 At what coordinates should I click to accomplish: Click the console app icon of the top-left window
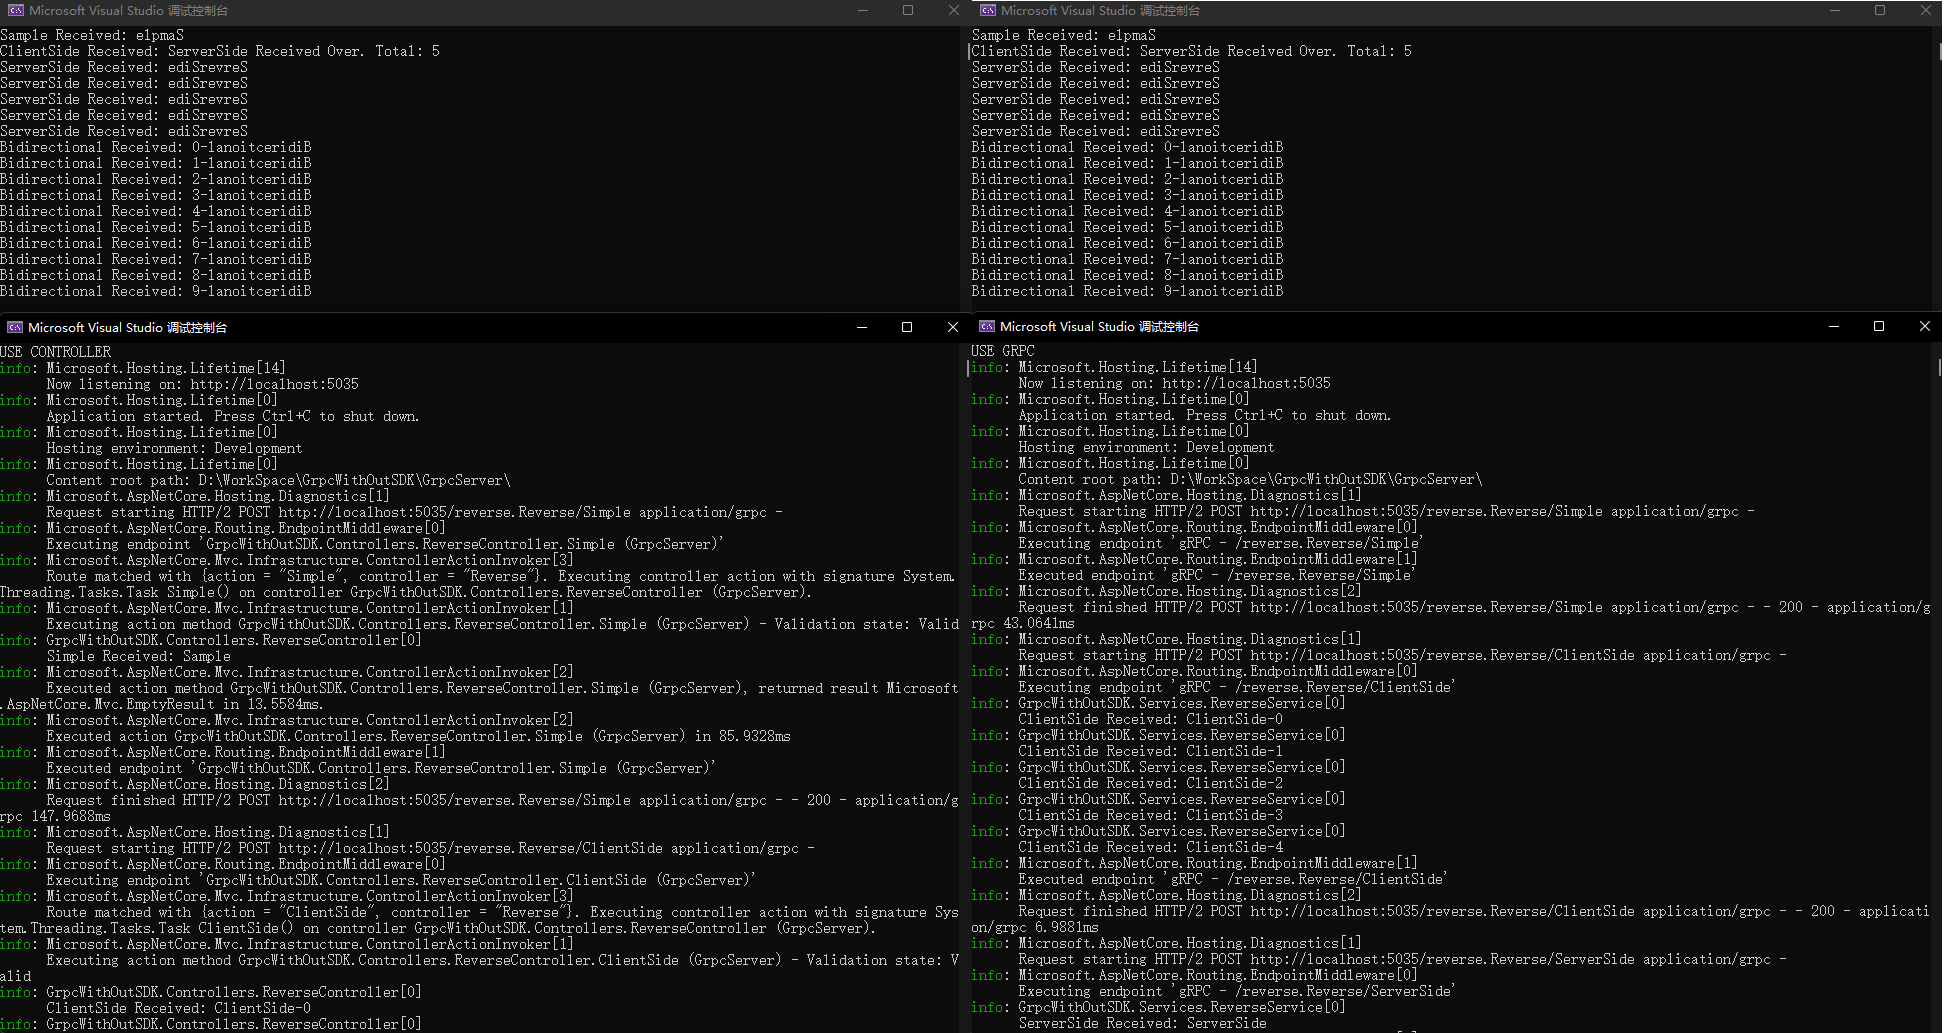point(15,10)
